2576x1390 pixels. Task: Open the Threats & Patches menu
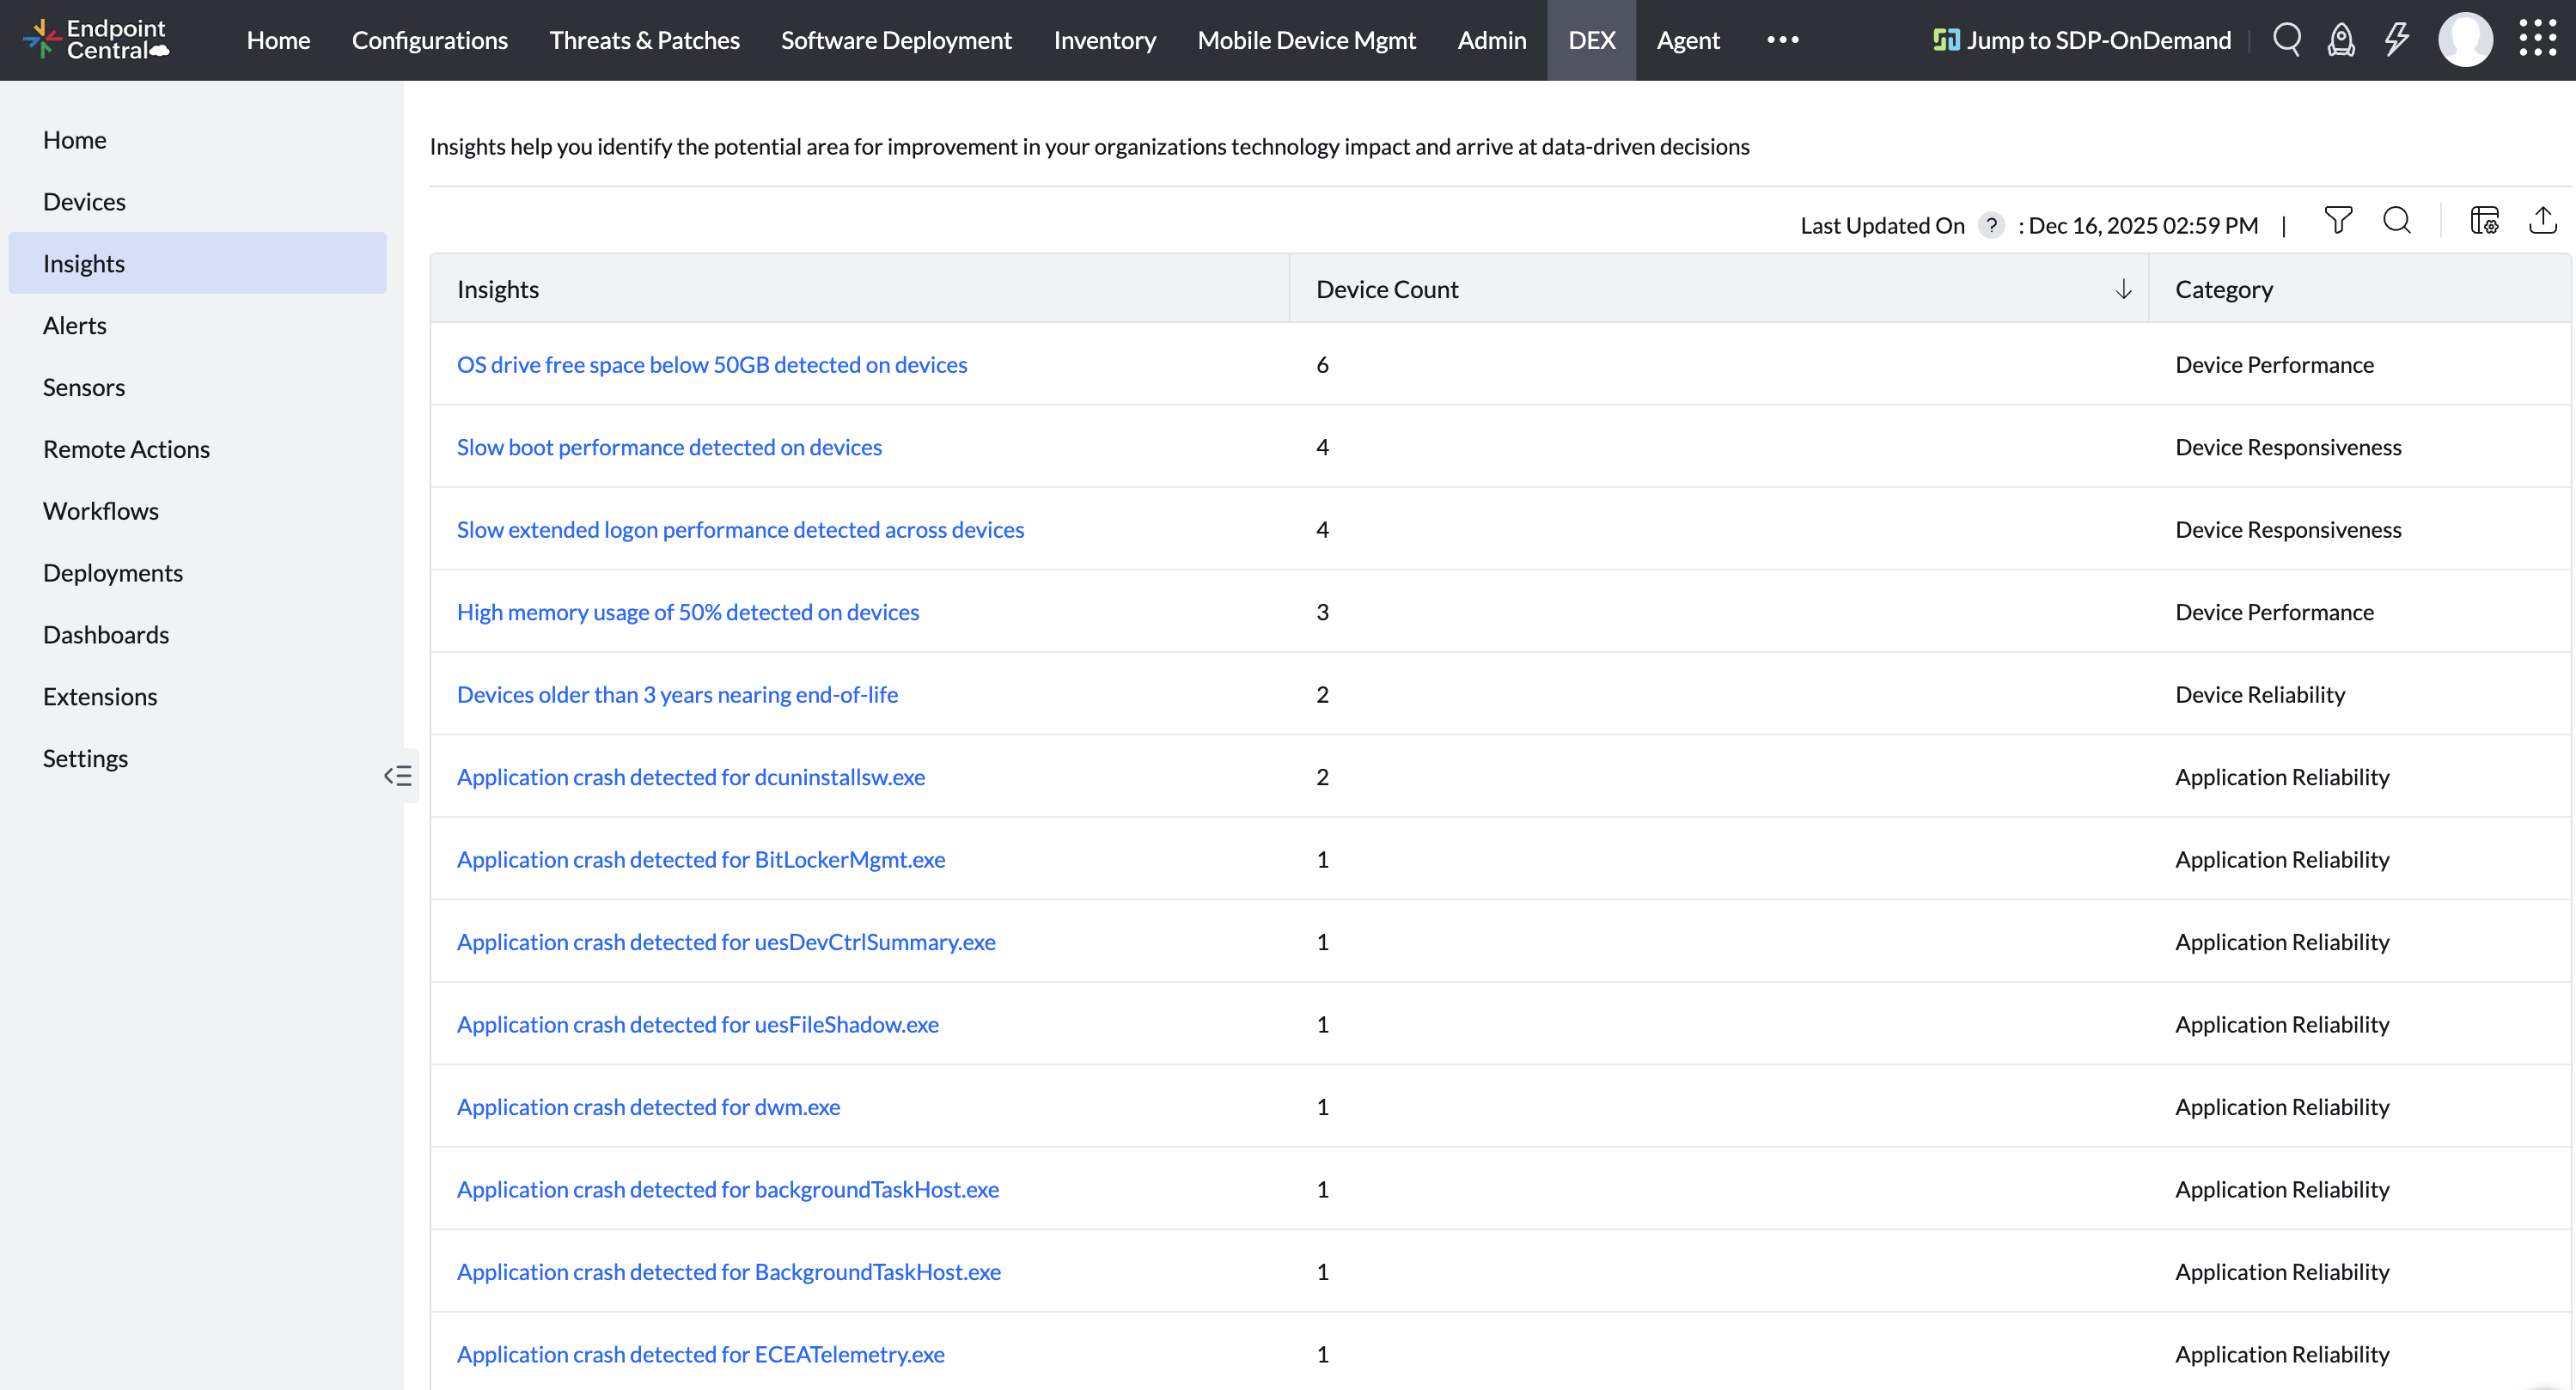[x=643, y=40]
